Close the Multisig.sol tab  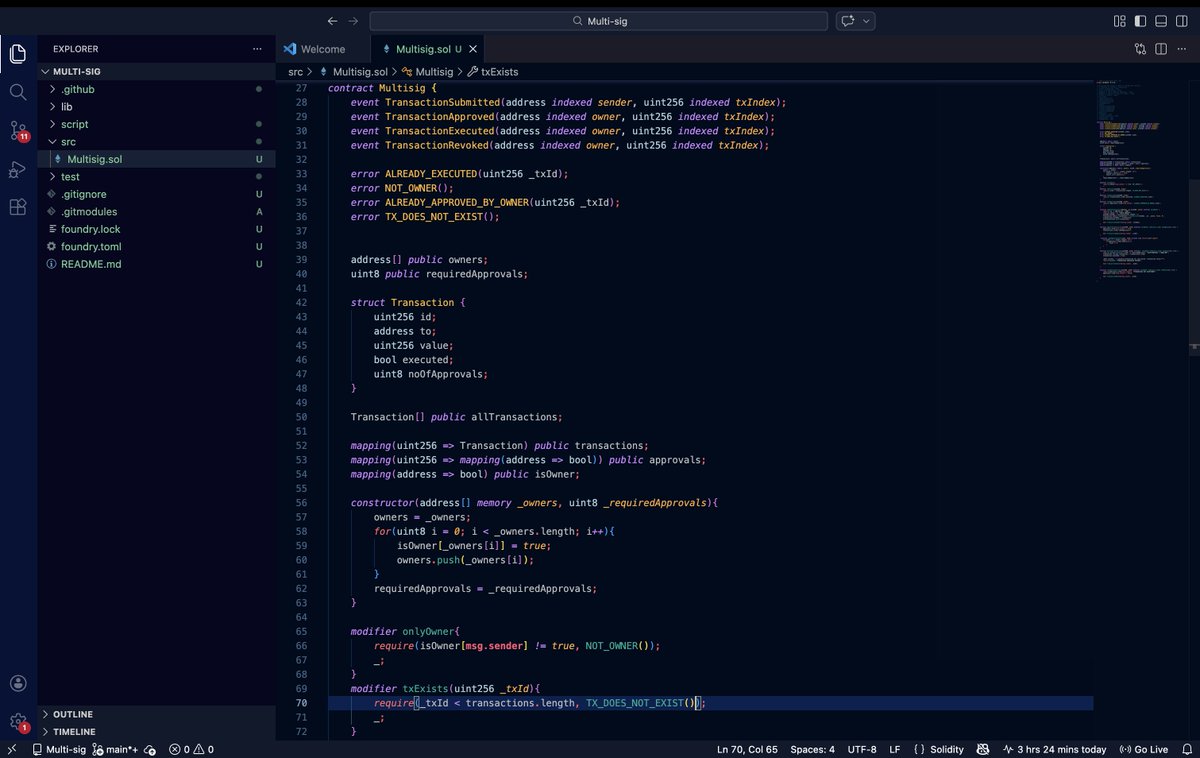pyautogui.click(x=473, y=49)
